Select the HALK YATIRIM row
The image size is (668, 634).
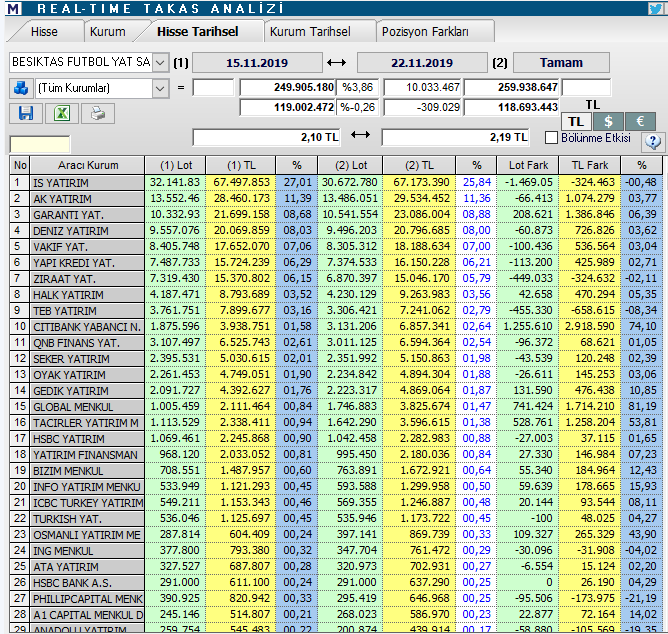[x=336, y=294]
